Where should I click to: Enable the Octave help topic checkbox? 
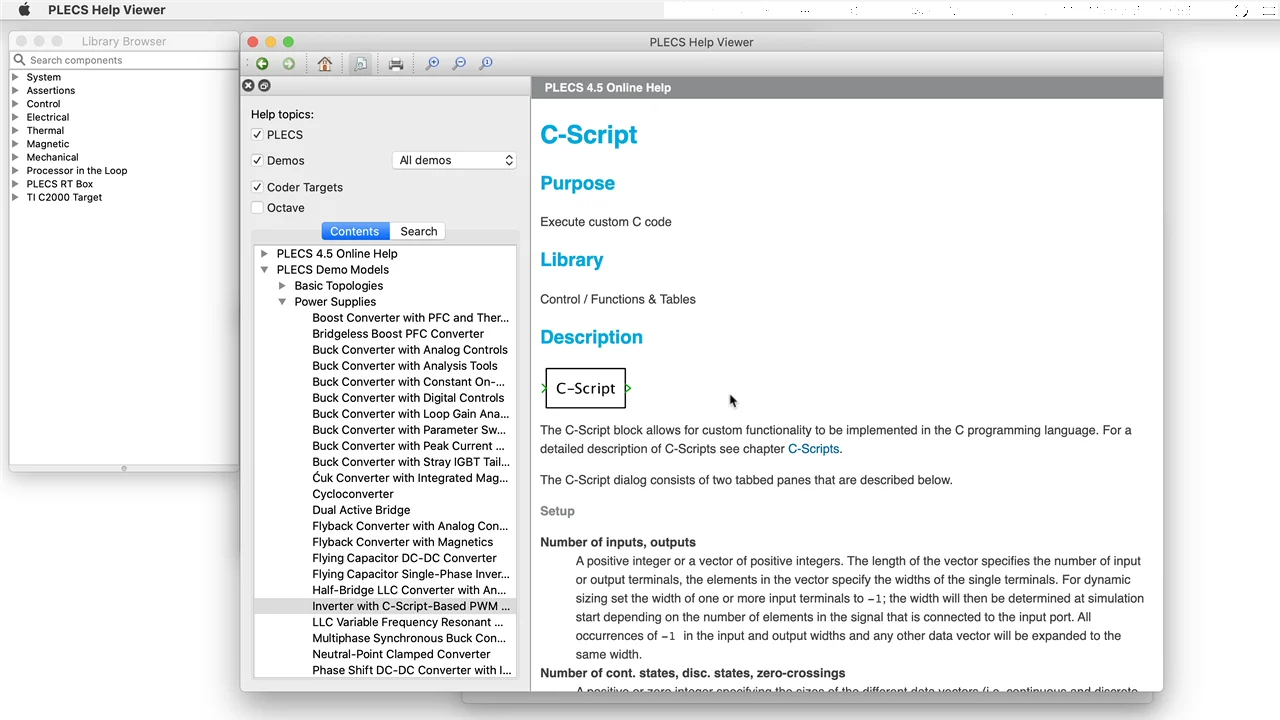click(257, 208)
